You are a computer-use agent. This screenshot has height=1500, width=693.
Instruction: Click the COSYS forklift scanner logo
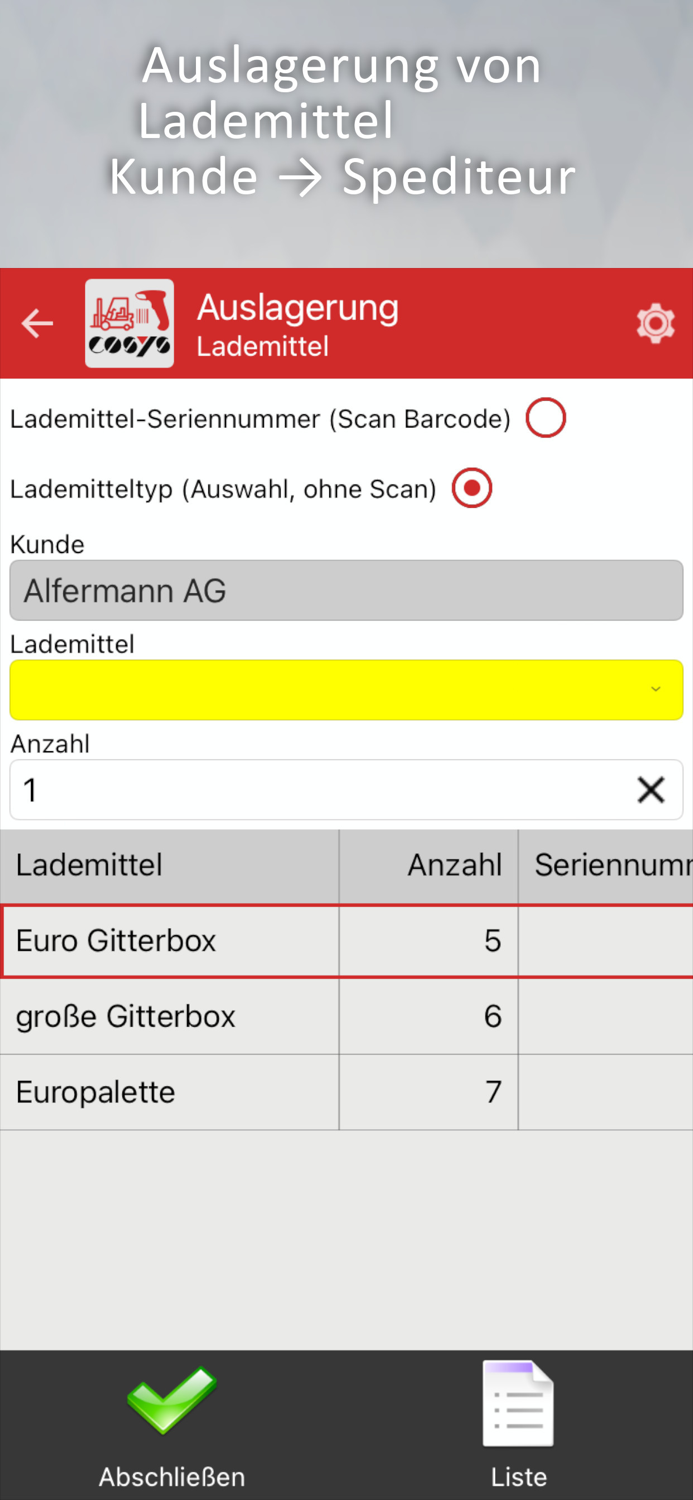click(x=129, y=323)
